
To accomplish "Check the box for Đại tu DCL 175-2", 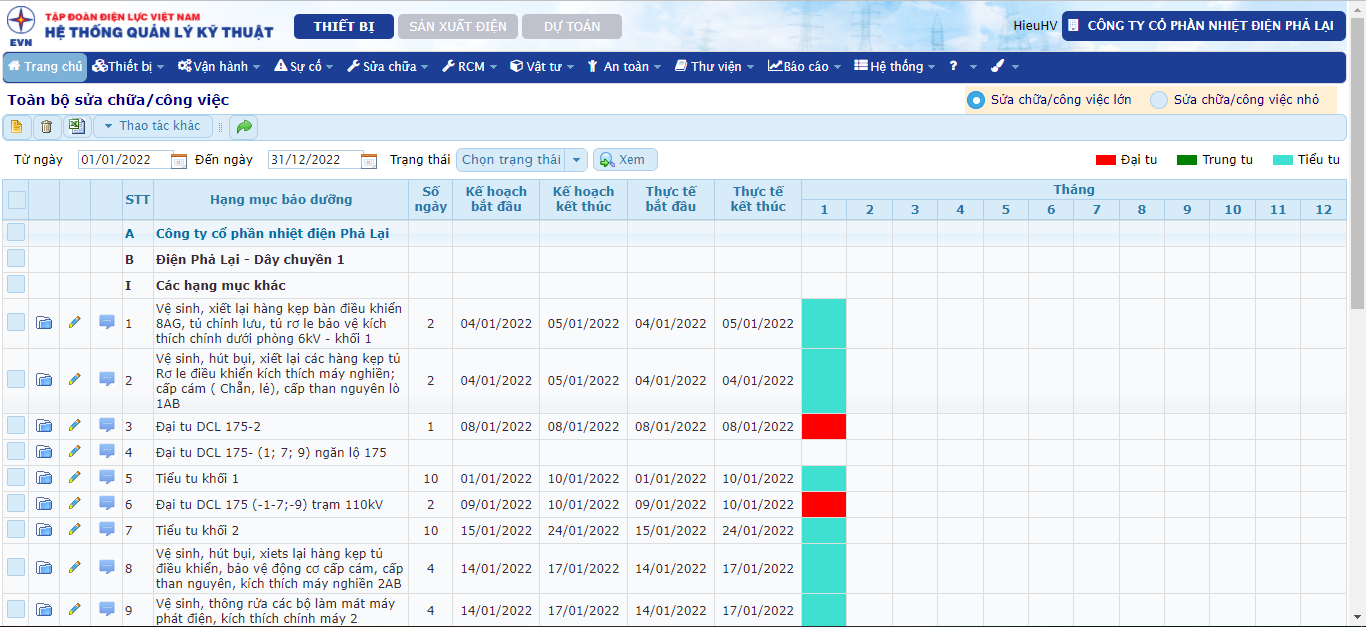I will pyautogui.click(x=16, y=425).
